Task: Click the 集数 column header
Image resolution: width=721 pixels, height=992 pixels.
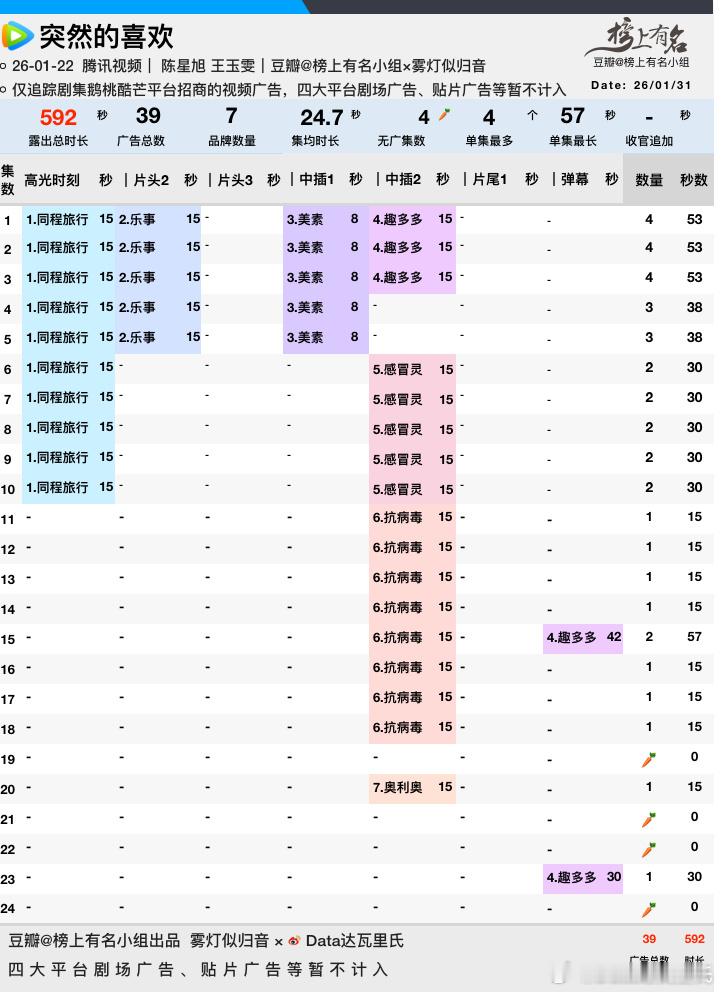Action: 8,180
